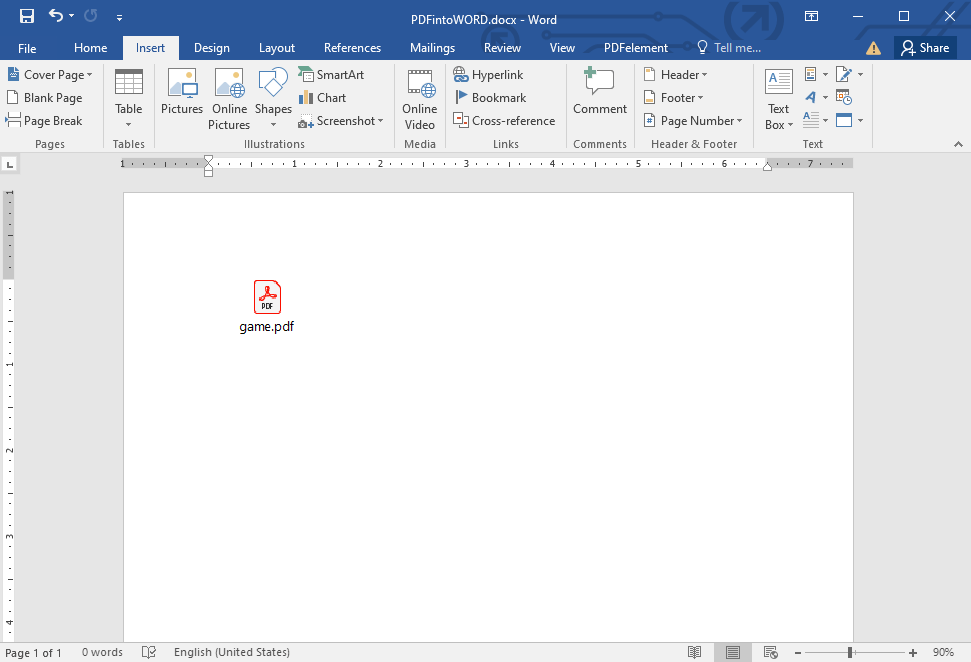Image resolution: width=971 pixels, height=662 pixels.
Task: Switch to the Design ribbon tab
Action: pos(211,47)
